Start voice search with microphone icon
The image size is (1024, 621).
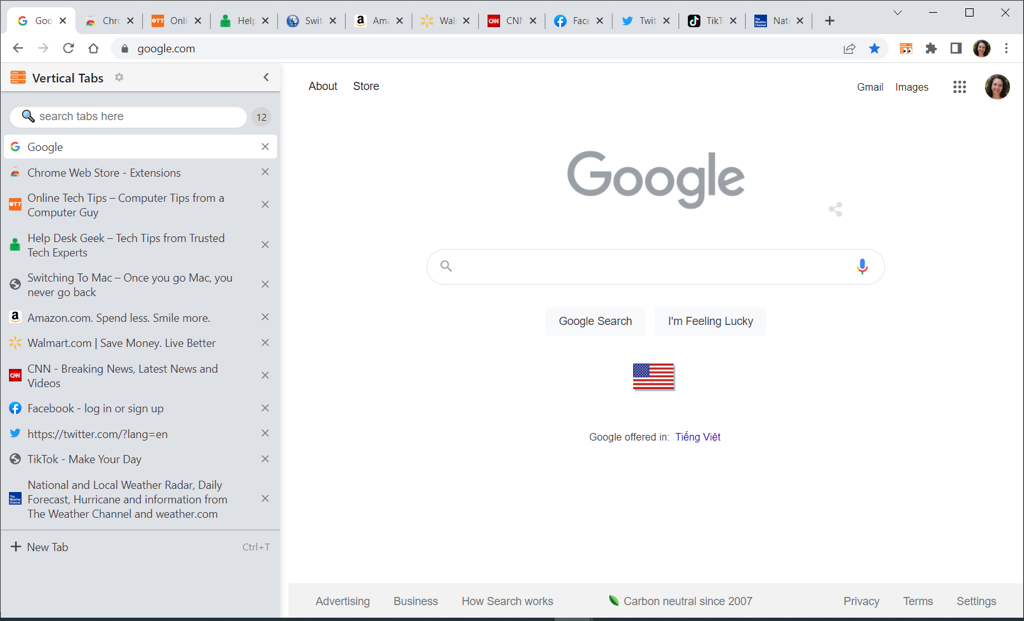click(x=862, y=266)
